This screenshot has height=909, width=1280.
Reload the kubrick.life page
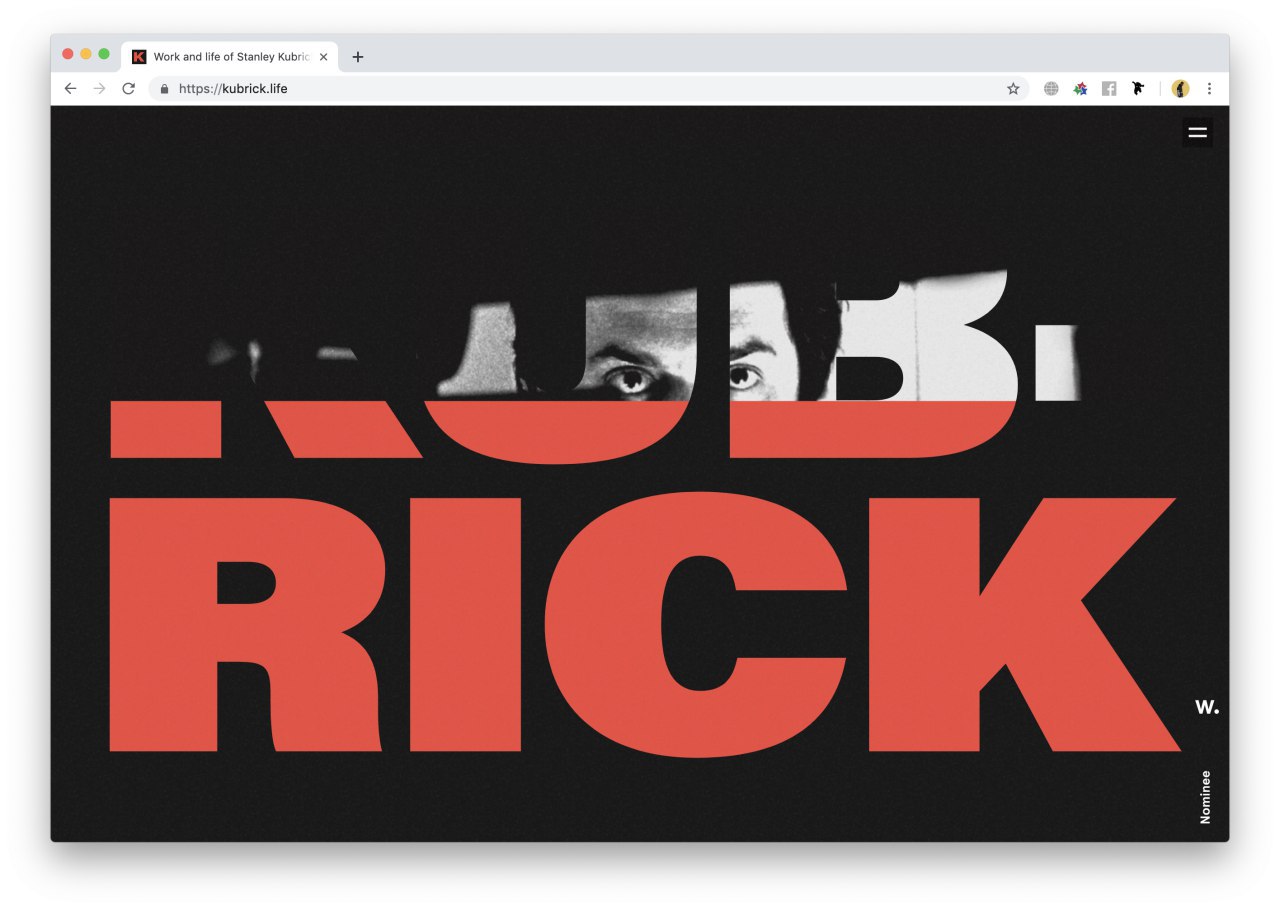[x=128, y=89]
